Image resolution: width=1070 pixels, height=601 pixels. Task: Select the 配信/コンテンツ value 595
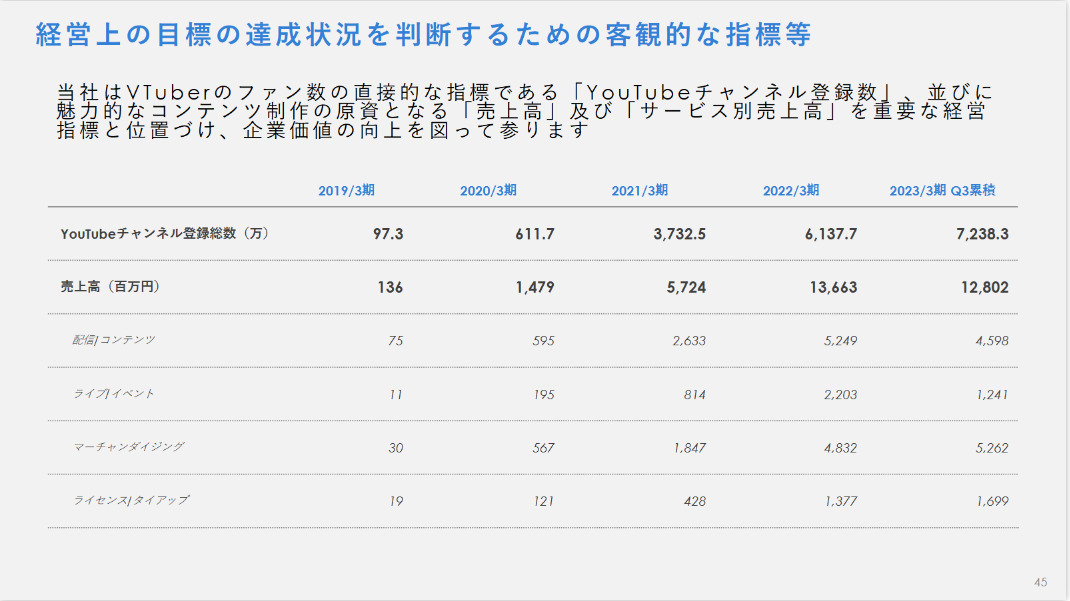point(543,340)
